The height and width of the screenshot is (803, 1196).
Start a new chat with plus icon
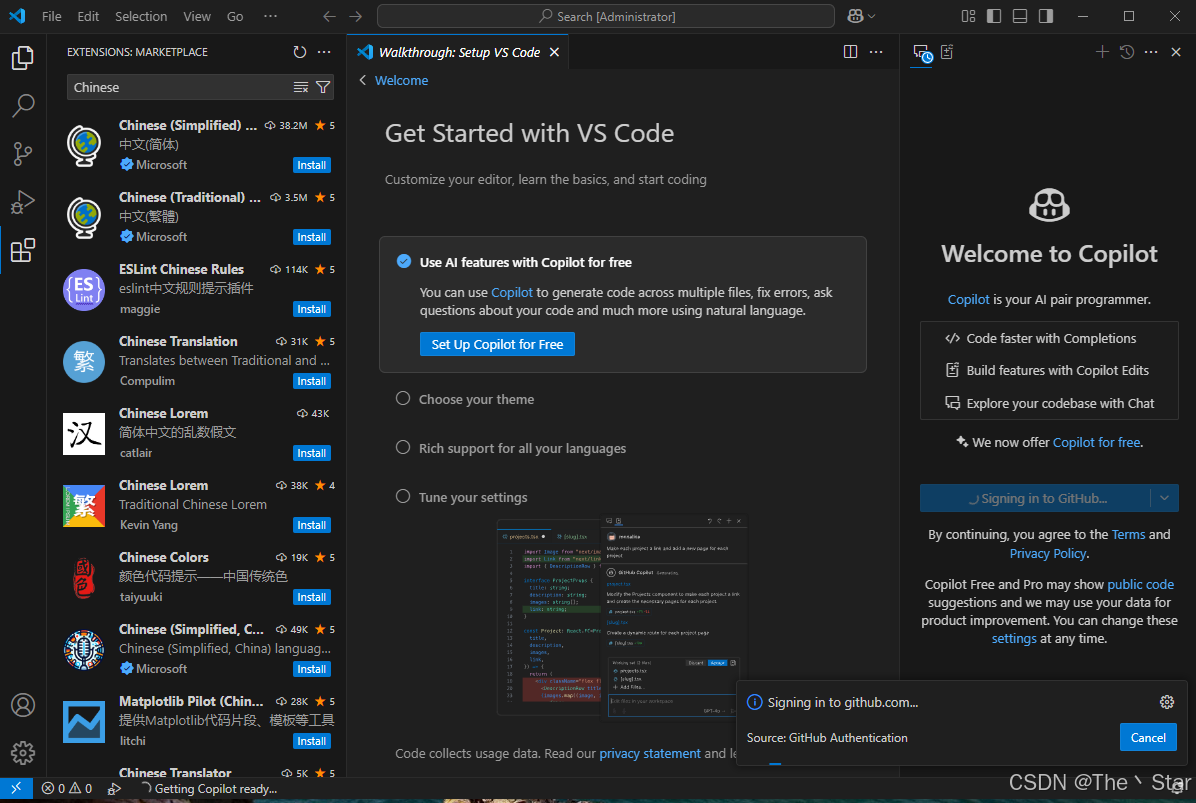(x=1102, y=52)
